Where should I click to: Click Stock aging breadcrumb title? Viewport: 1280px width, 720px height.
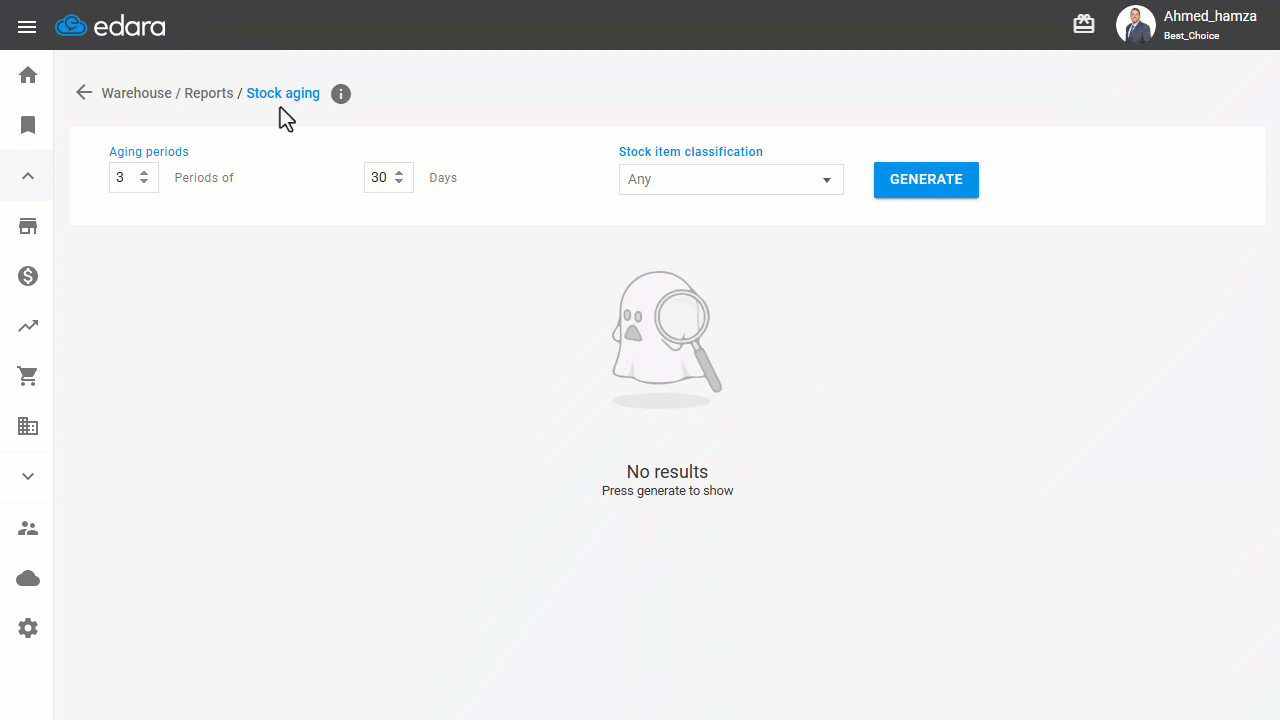click(x=283, y=93)
